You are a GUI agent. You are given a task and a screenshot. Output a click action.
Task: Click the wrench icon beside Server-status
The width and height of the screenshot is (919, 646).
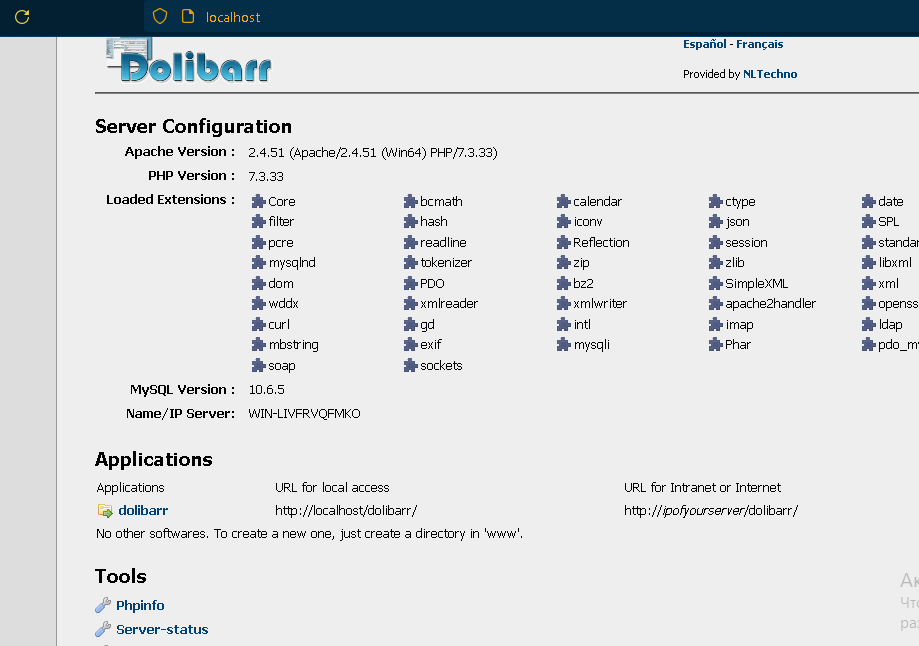click(103, 629)
